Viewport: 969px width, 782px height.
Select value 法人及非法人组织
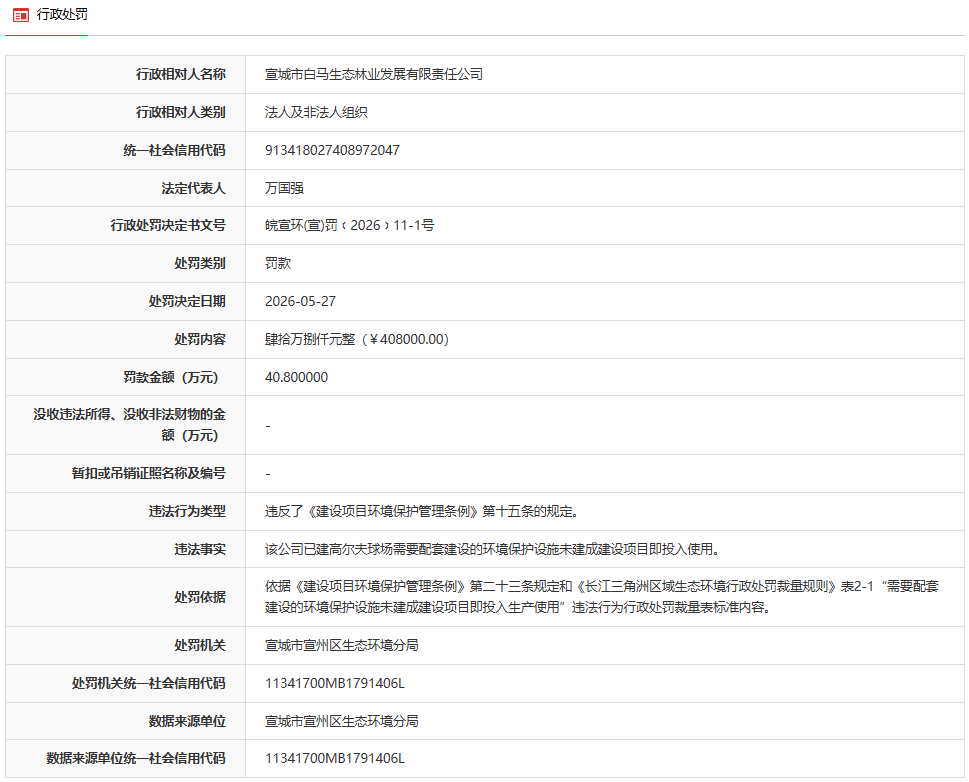point(316,113)
